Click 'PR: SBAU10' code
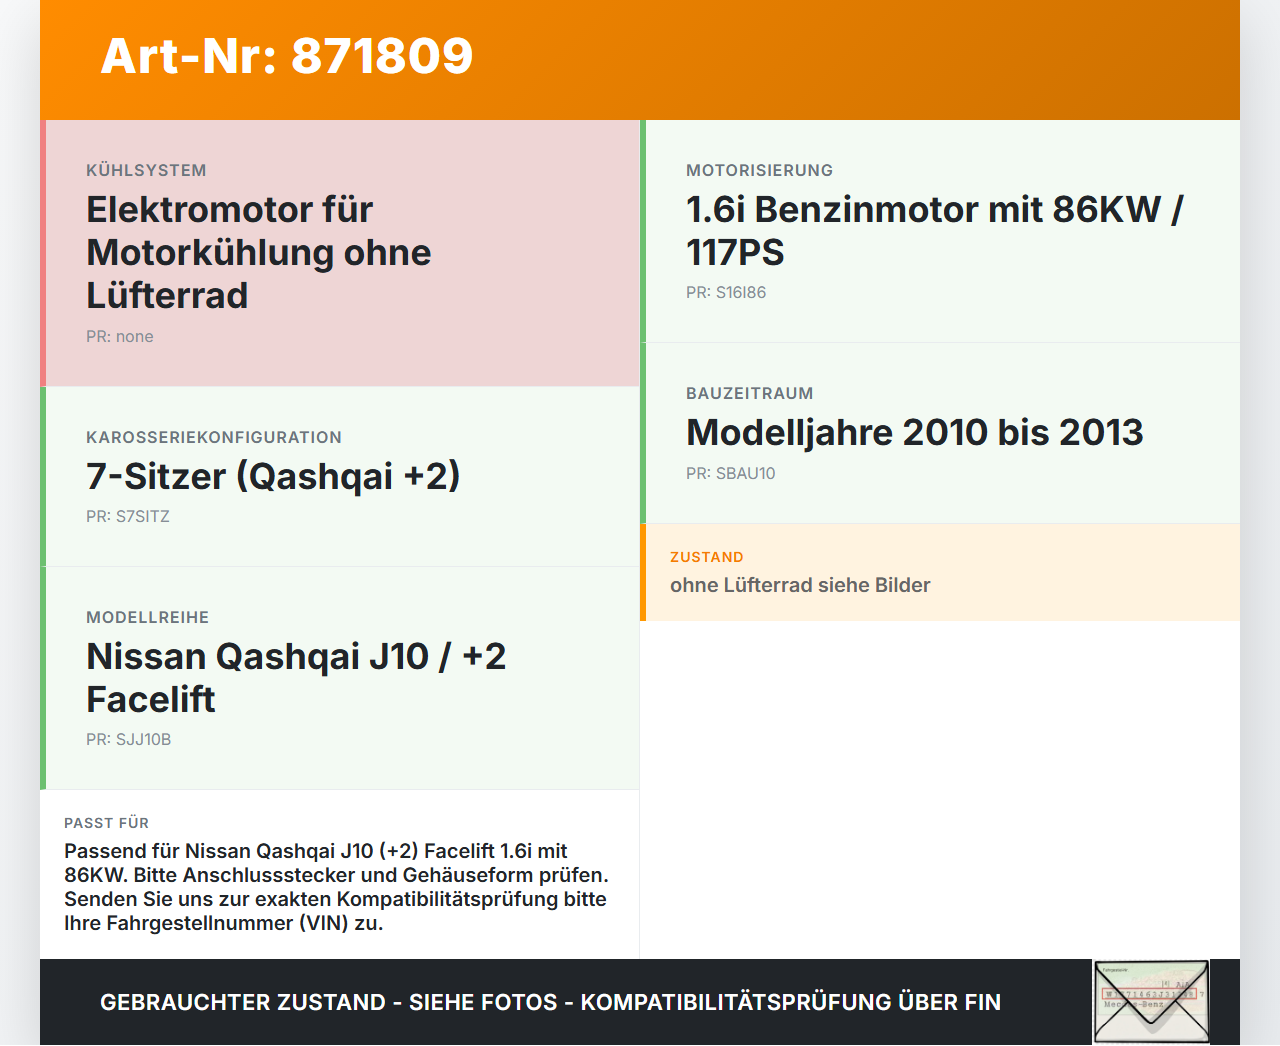Image resolution: width=1280 pixels, height=1046 pixels. [x=731, y=474]
